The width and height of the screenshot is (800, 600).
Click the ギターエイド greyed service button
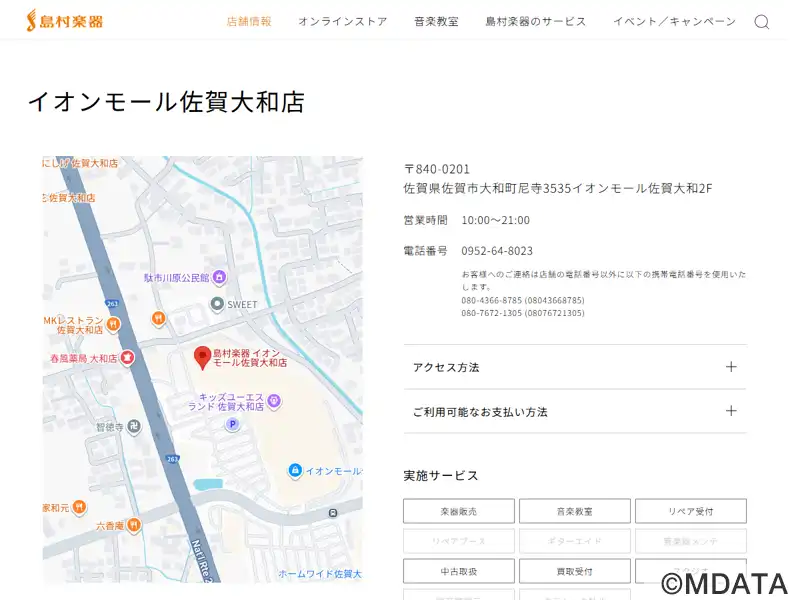click(574, 541)
